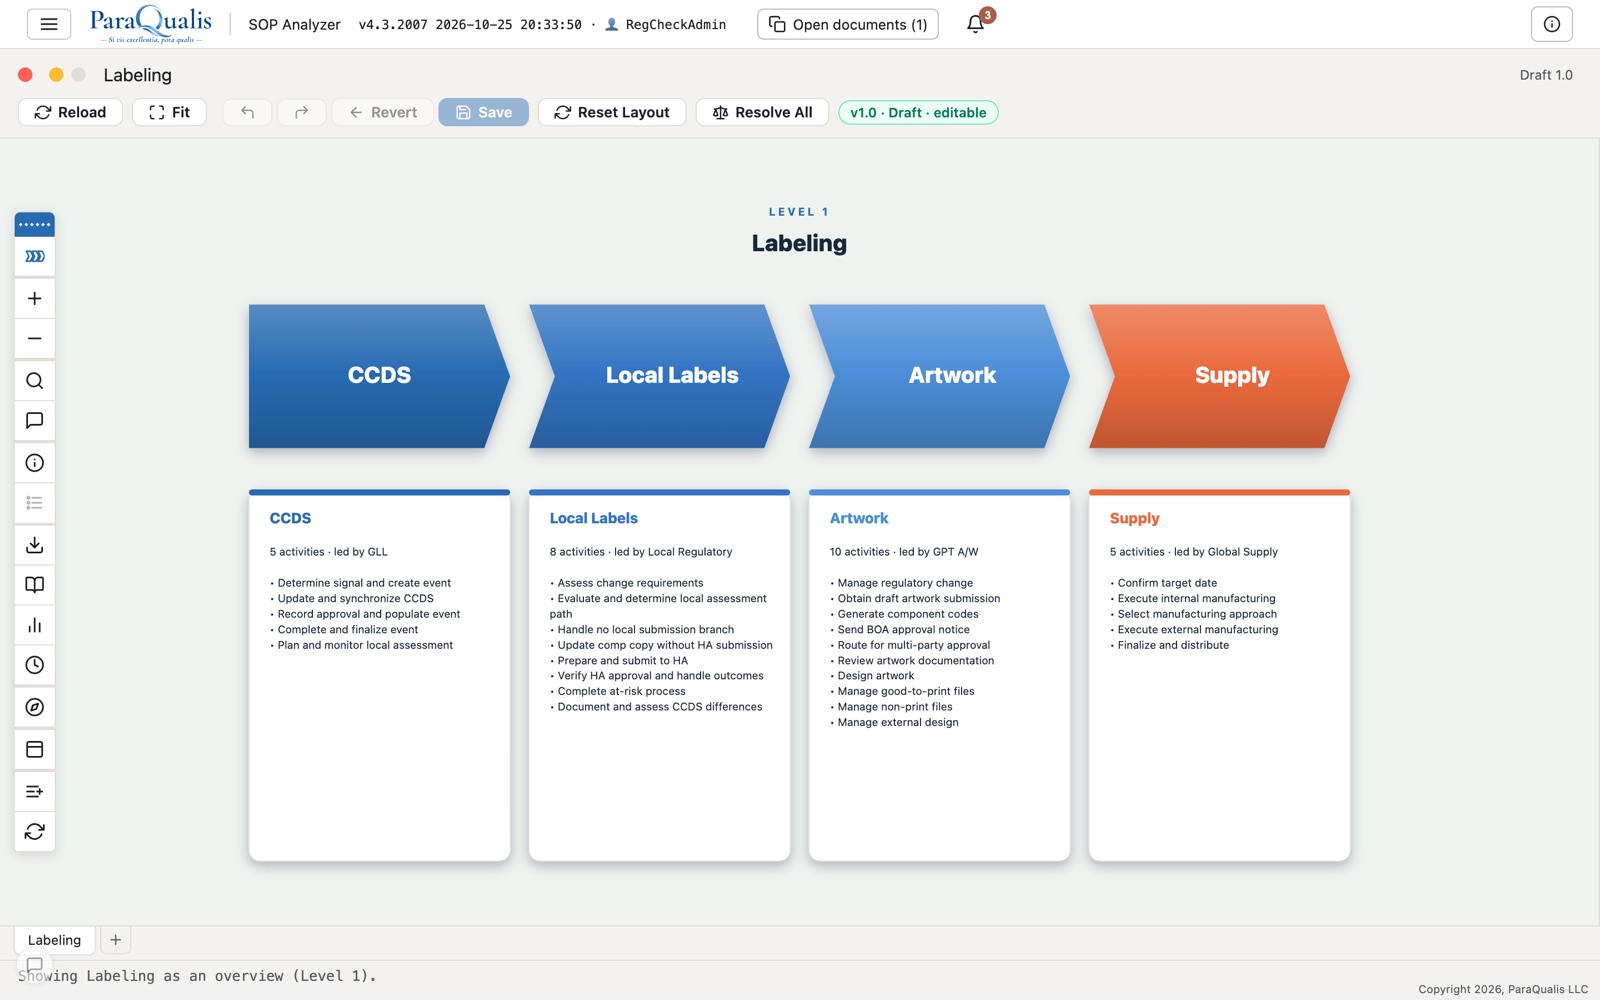Click the chevrons process icon in sidebar
The width and height of the screenshot is (1600, 1000).
35,257
